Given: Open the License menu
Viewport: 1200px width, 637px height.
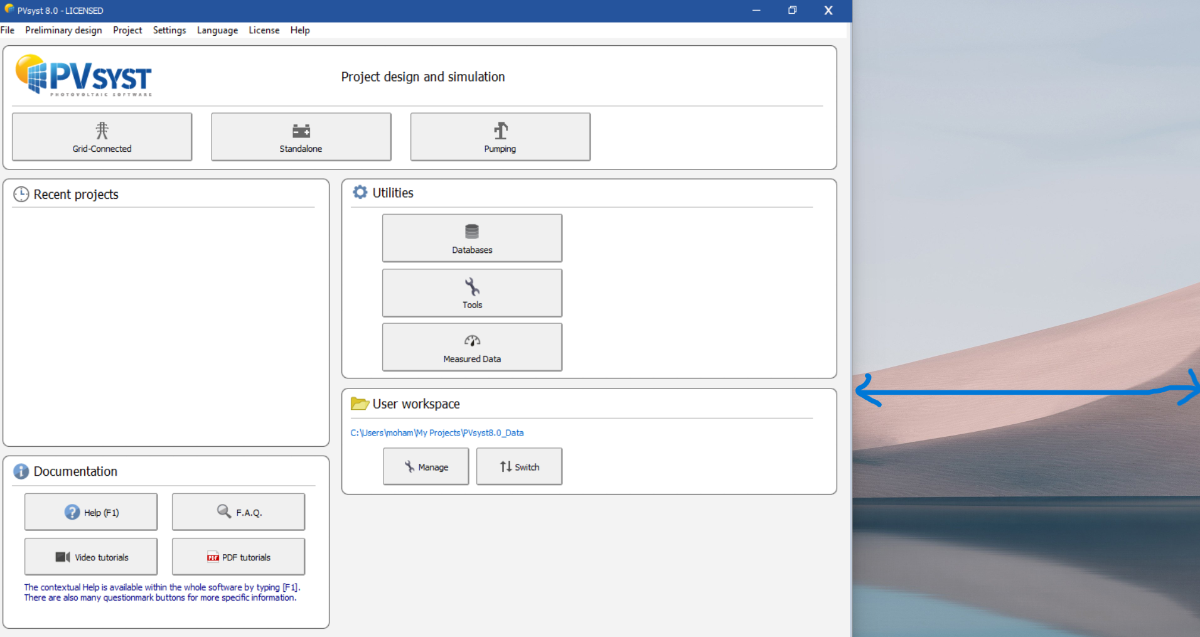Looking at the screenshot, I should [x=264, y=30].
